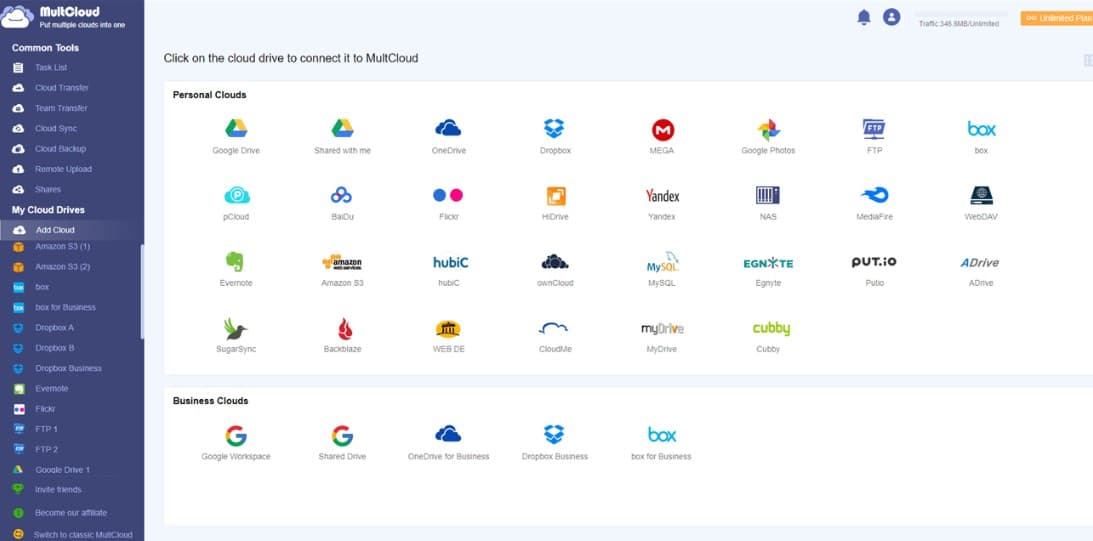This screenshot has height=541, width=1093.
Task: Connect ownCloud drive
Action: point(556,269)
